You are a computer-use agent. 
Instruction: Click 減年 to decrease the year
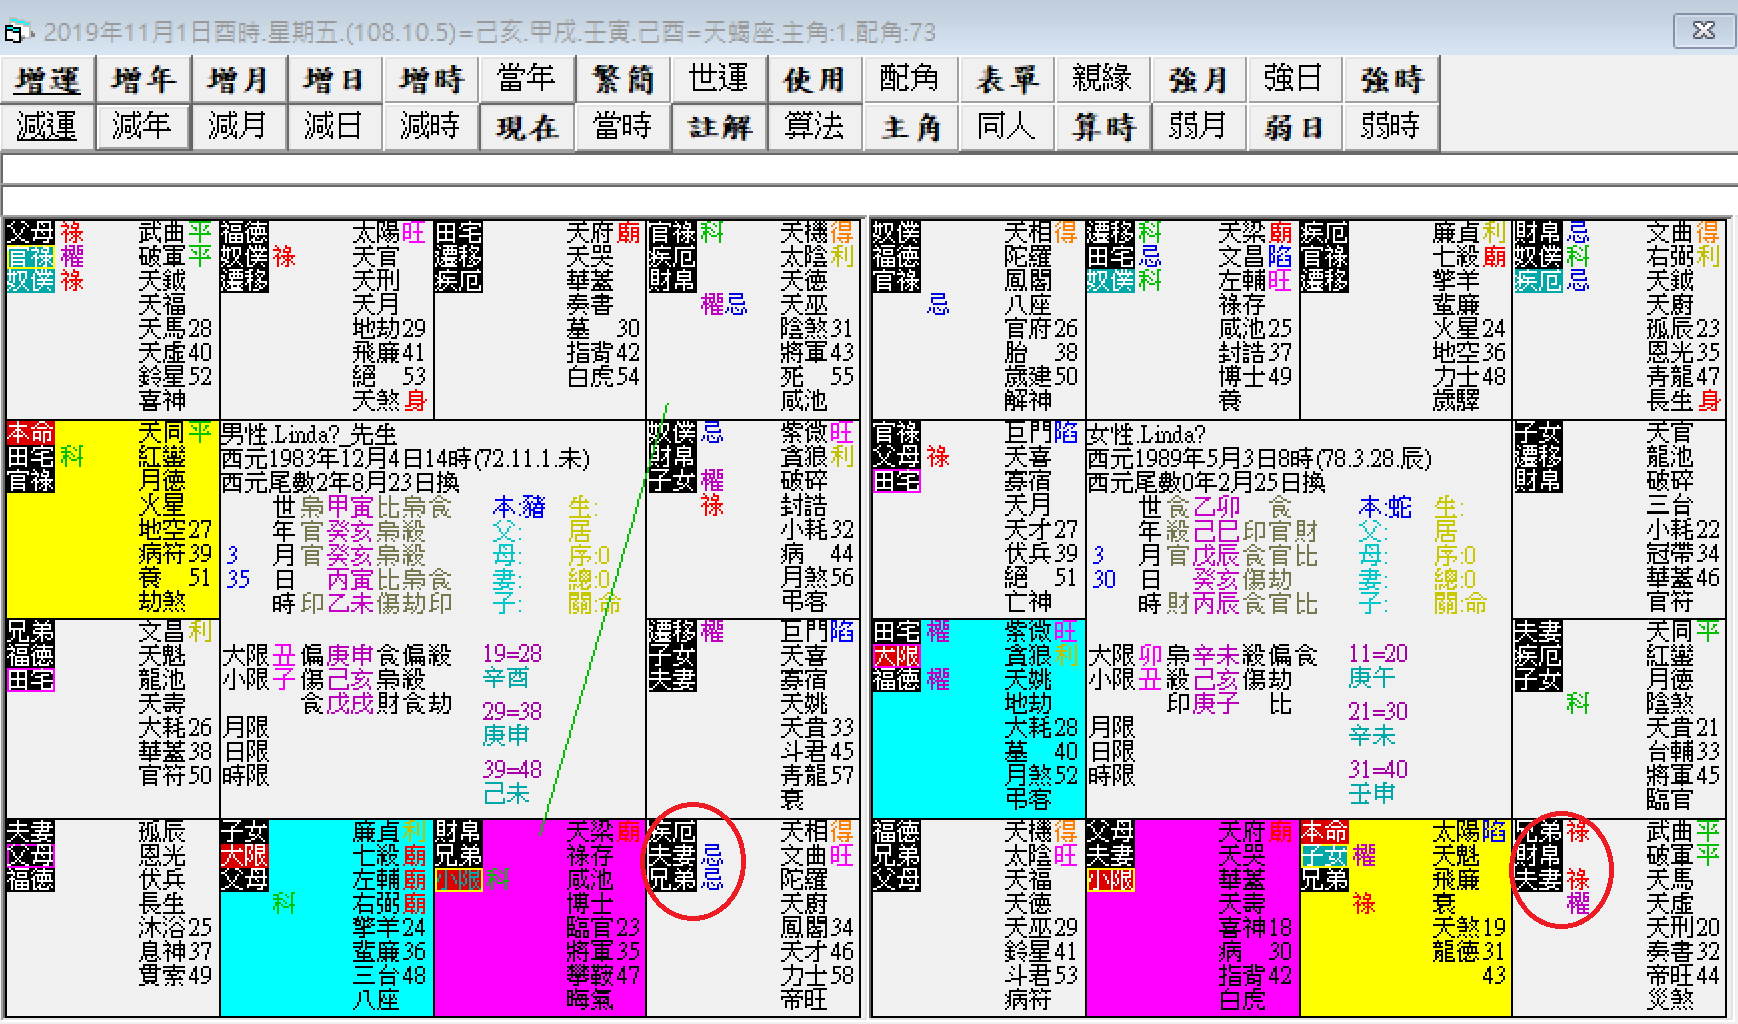[143, 127]
